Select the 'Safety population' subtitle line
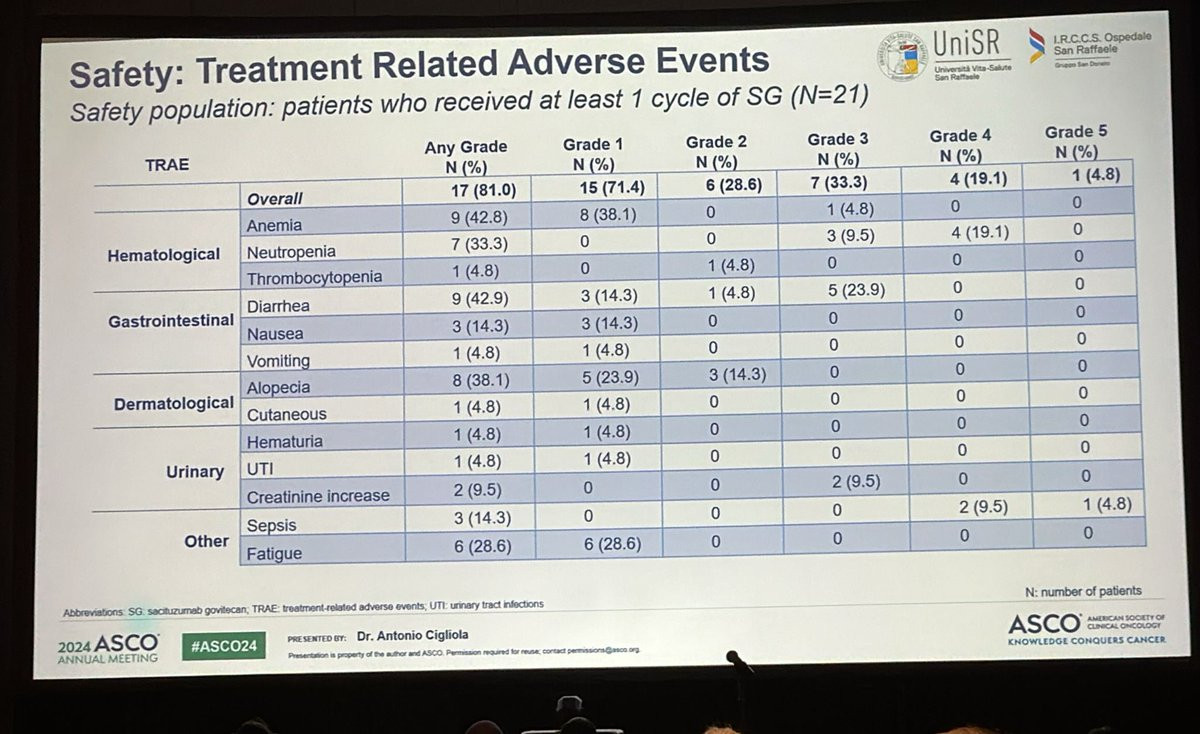The image size is (1200, 734). [468, 105]
